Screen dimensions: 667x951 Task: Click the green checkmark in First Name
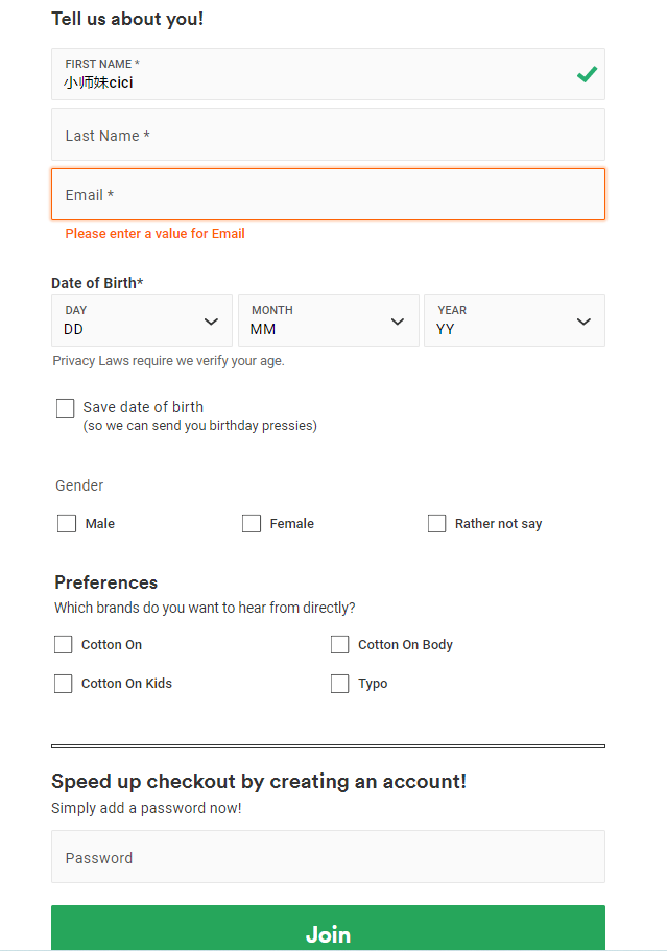point(587,74)
